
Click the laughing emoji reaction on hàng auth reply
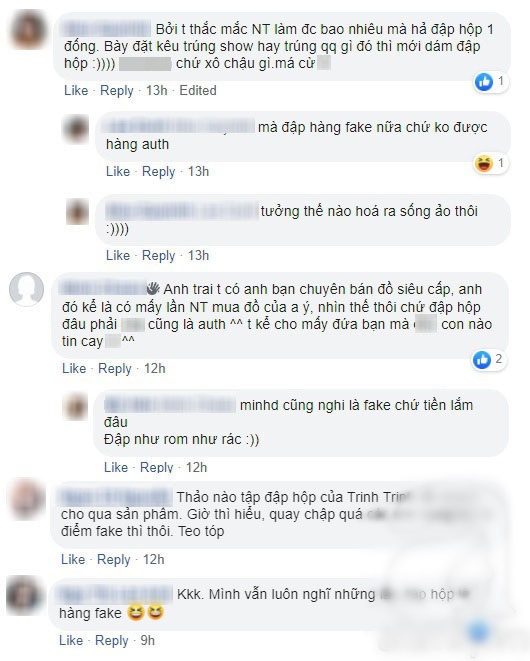[x=484, y=163]
